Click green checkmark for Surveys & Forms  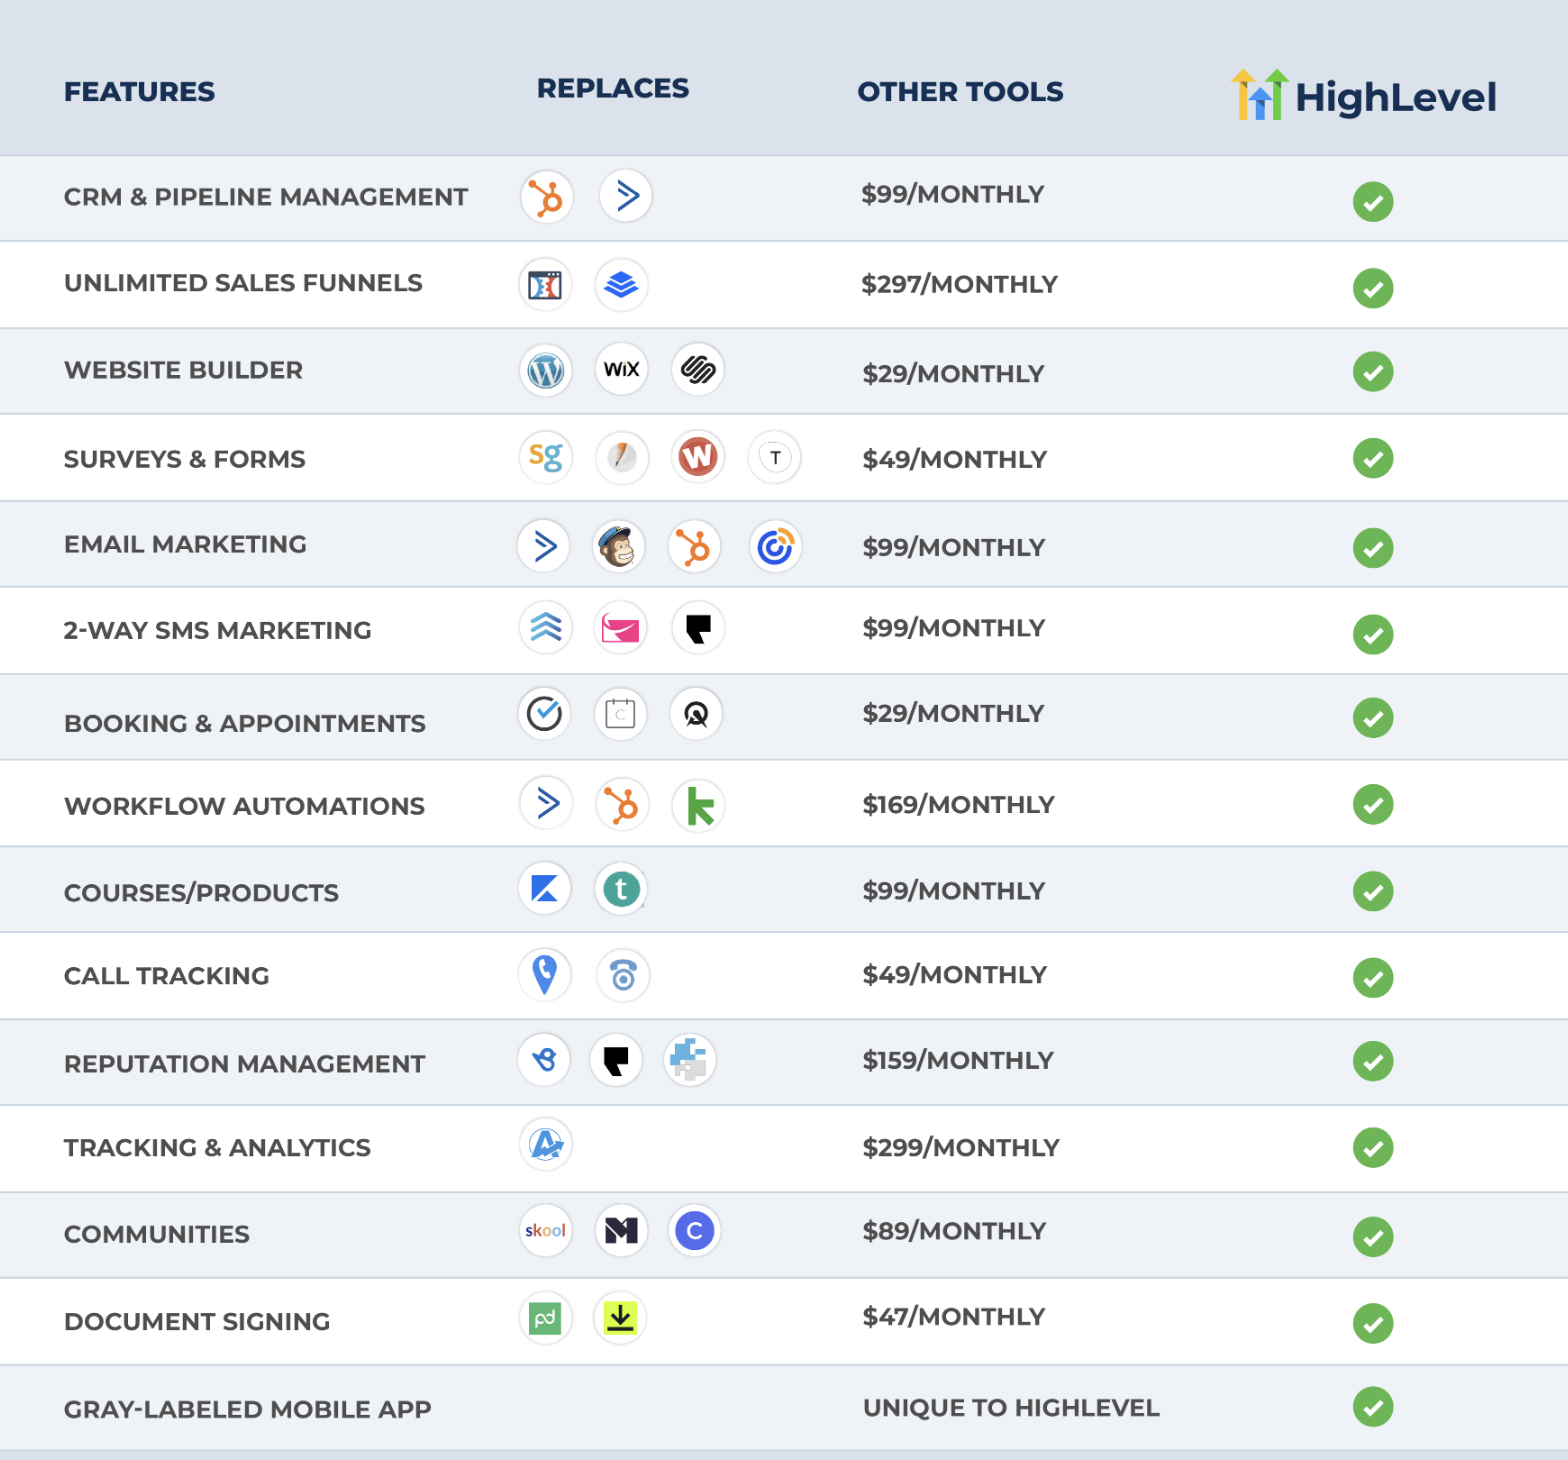tap(1373, 458)
